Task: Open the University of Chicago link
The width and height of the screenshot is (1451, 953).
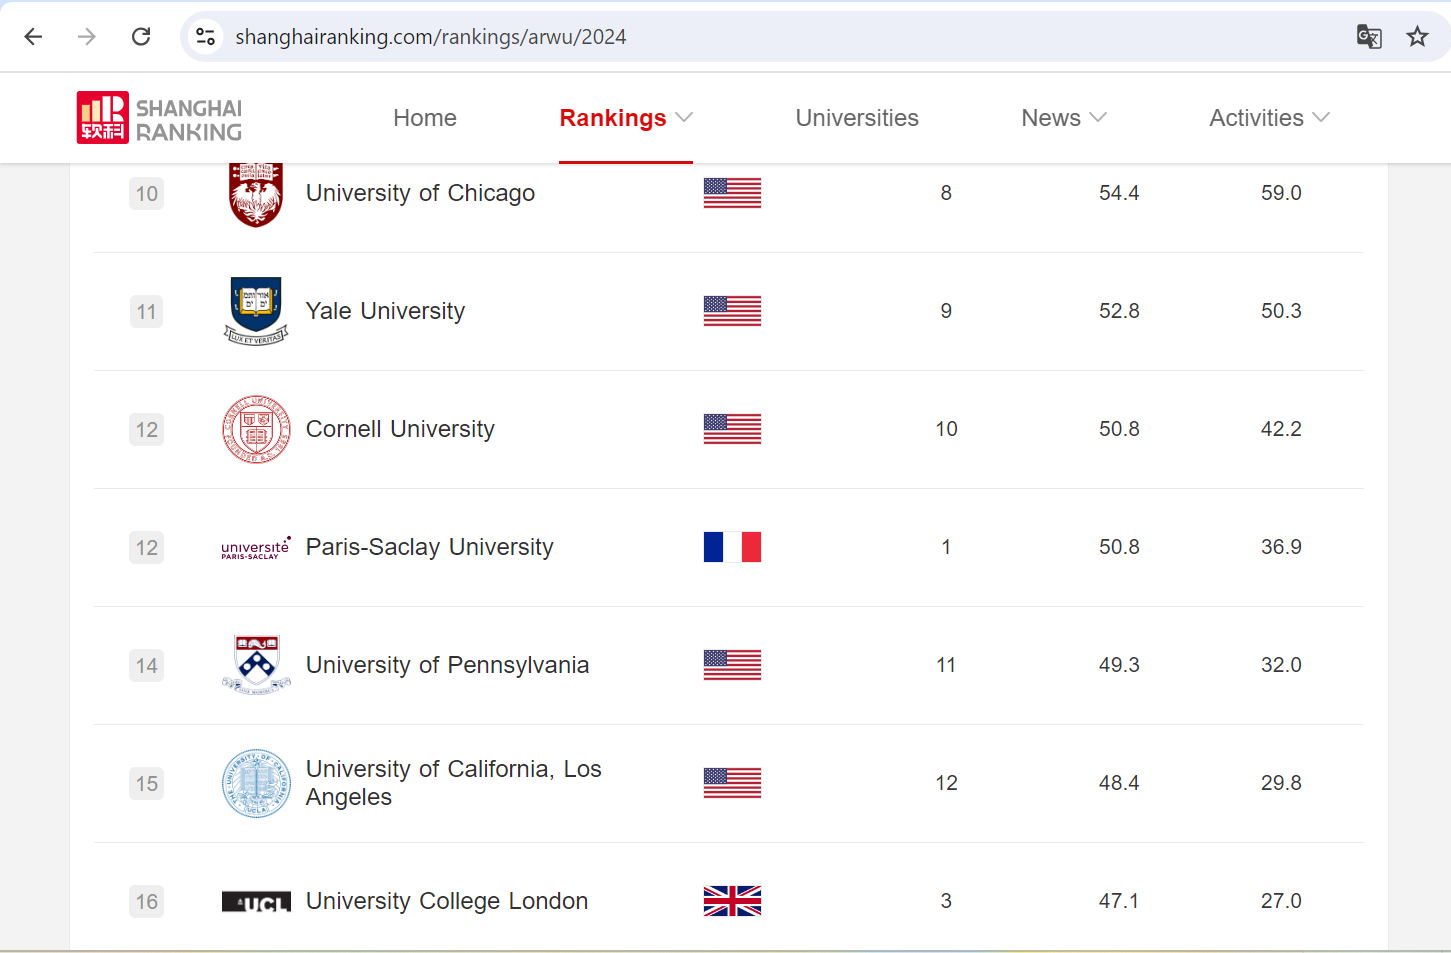Action: coord(420,193)
